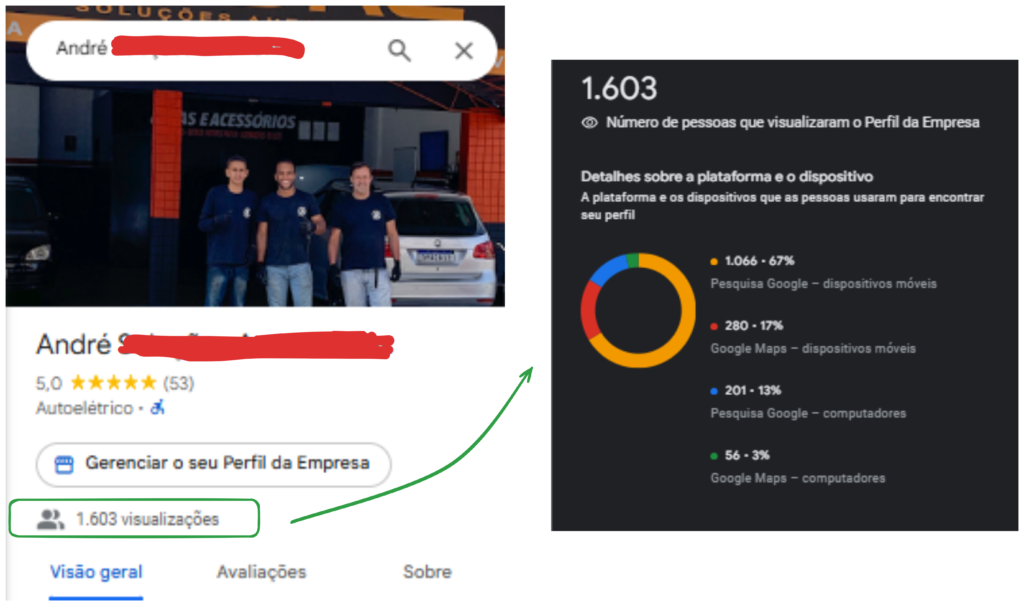
Task: Click the magnifier search icon
Action: click(399, 50)
